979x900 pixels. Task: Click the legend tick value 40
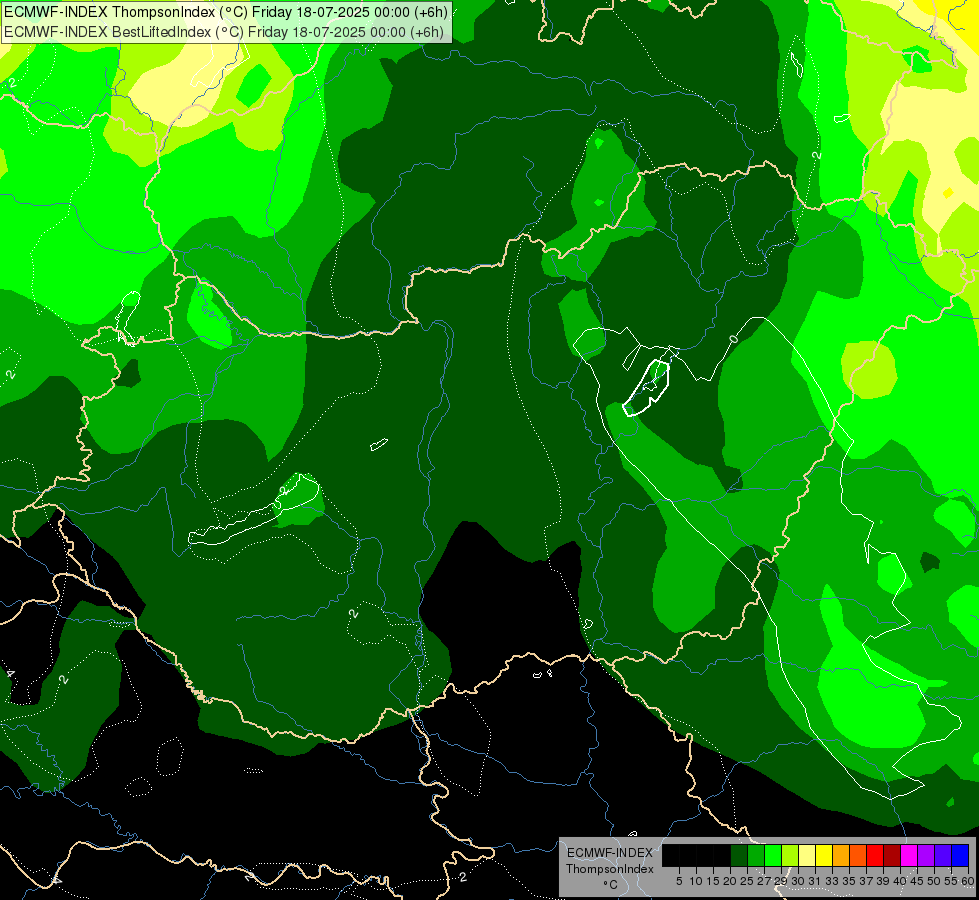pos(900,881)
